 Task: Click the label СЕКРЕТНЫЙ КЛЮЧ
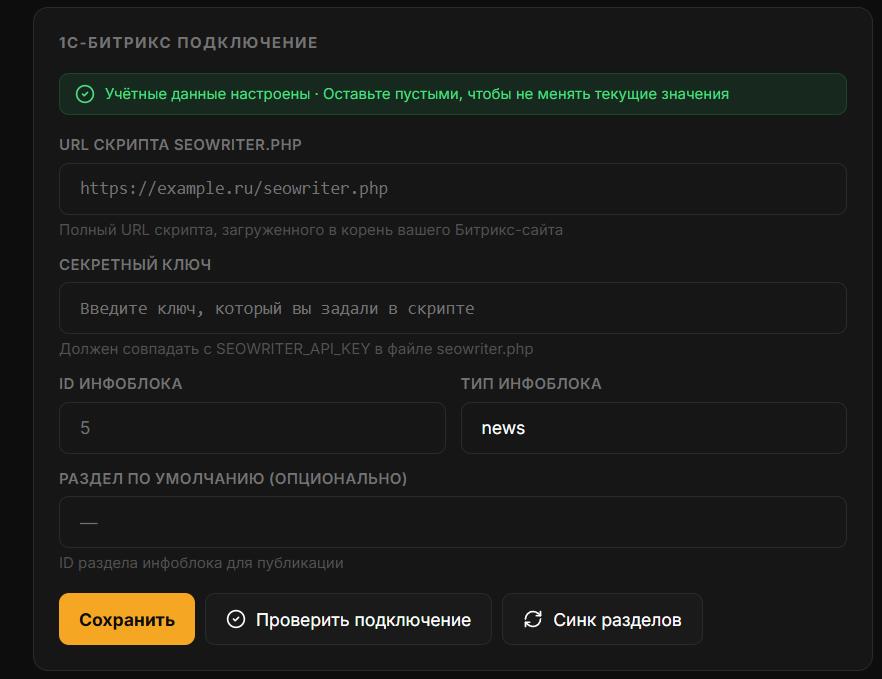tap(135, 264)
